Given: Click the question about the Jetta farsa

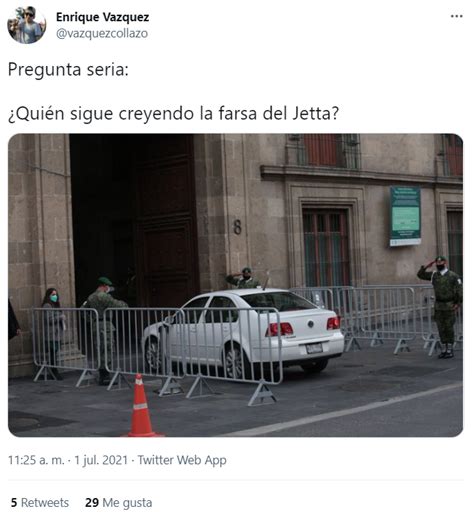Looking at the screenshot, I should pos(173,114).
